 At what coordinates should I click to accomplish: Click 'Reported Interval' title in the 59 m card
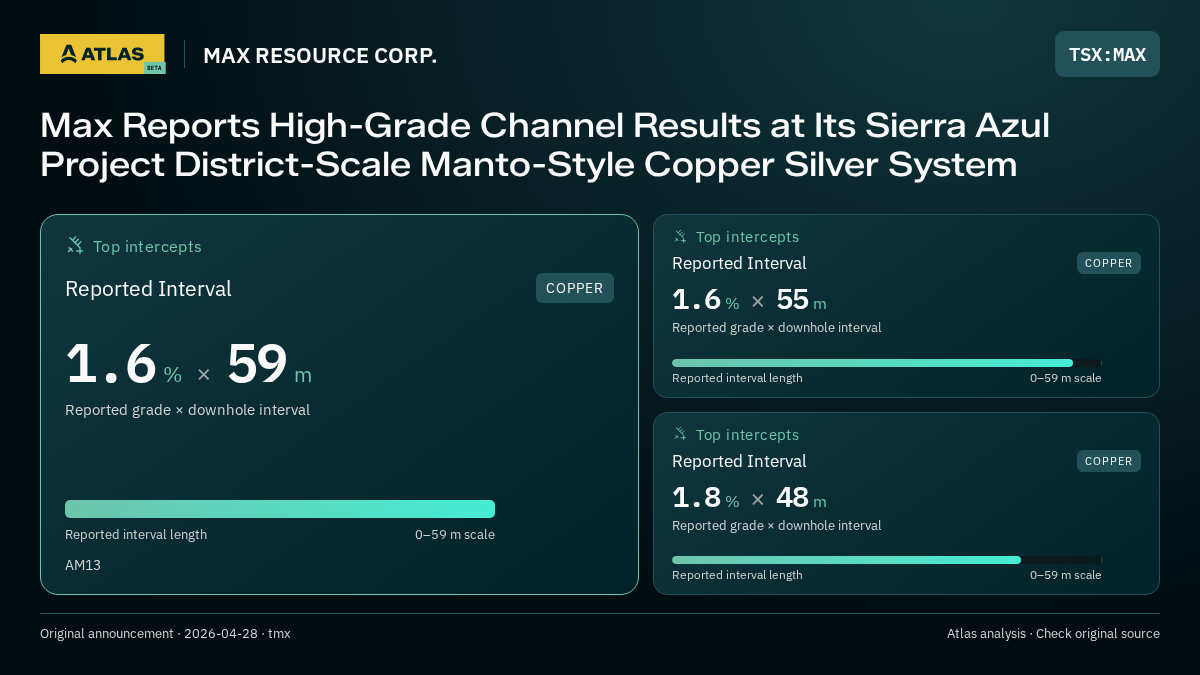pos(148,289)
